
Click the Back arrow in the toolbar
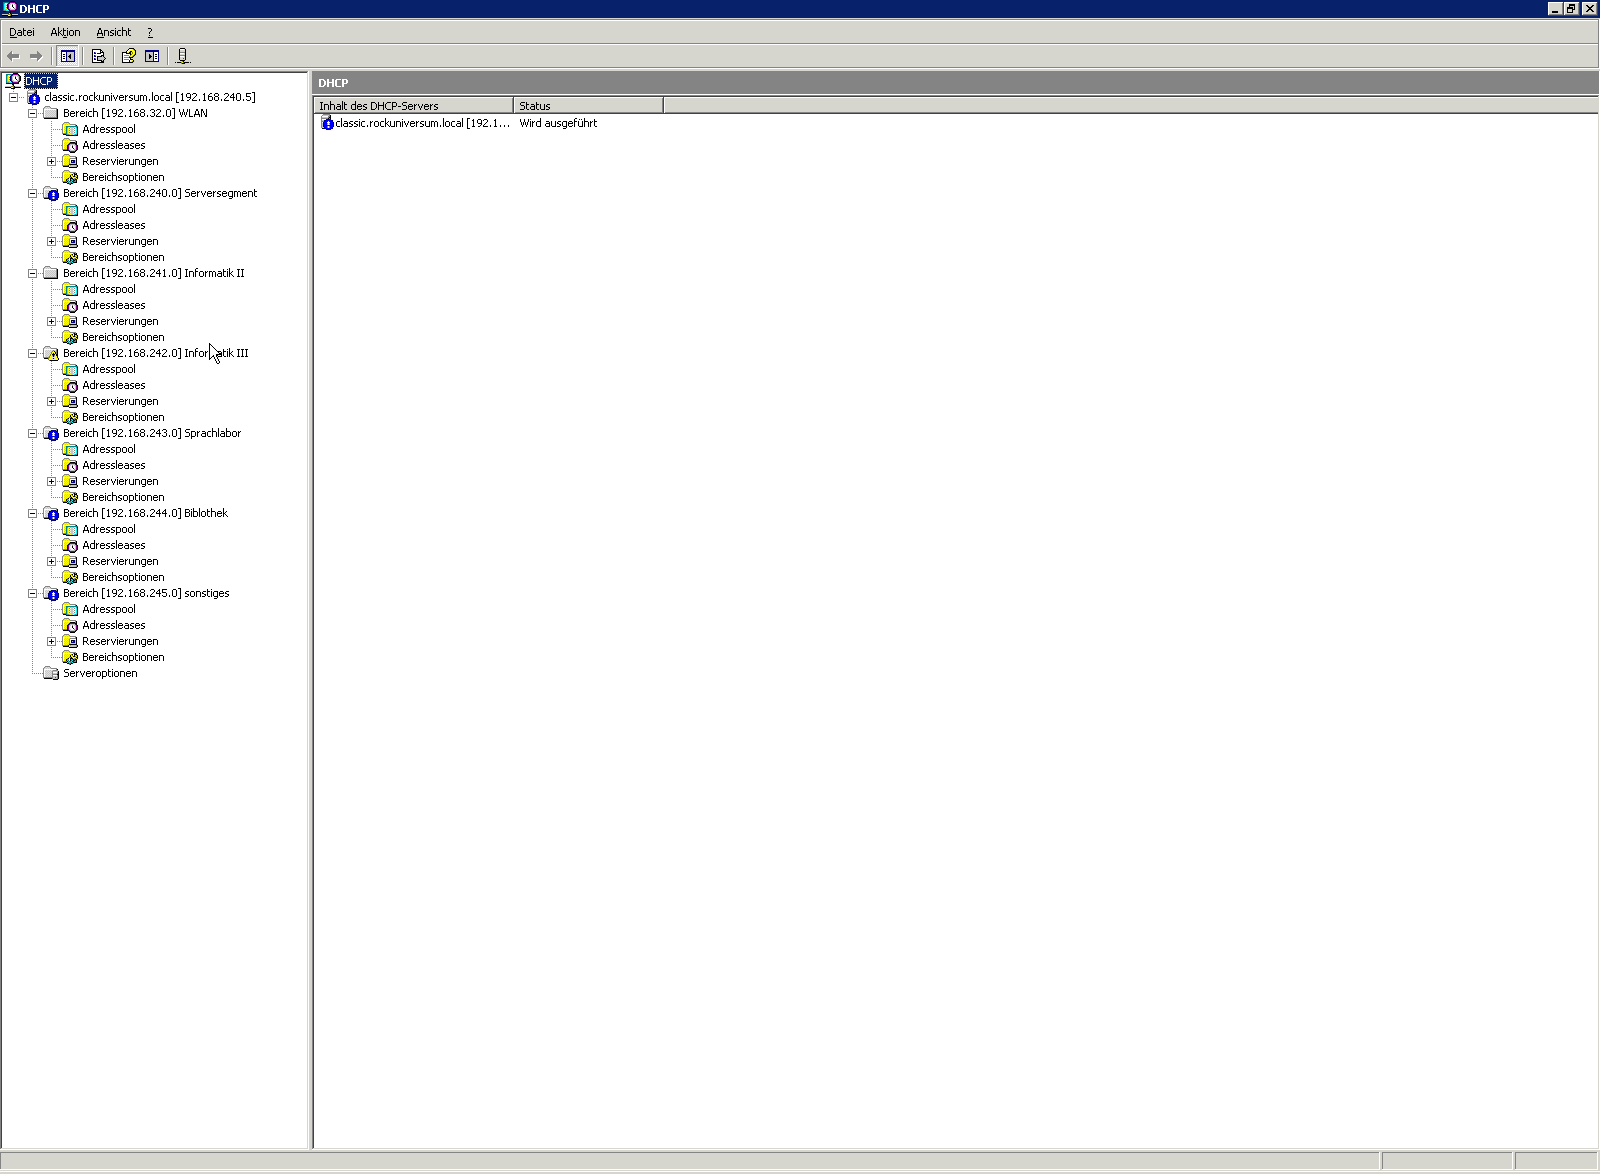click(13, 56)
